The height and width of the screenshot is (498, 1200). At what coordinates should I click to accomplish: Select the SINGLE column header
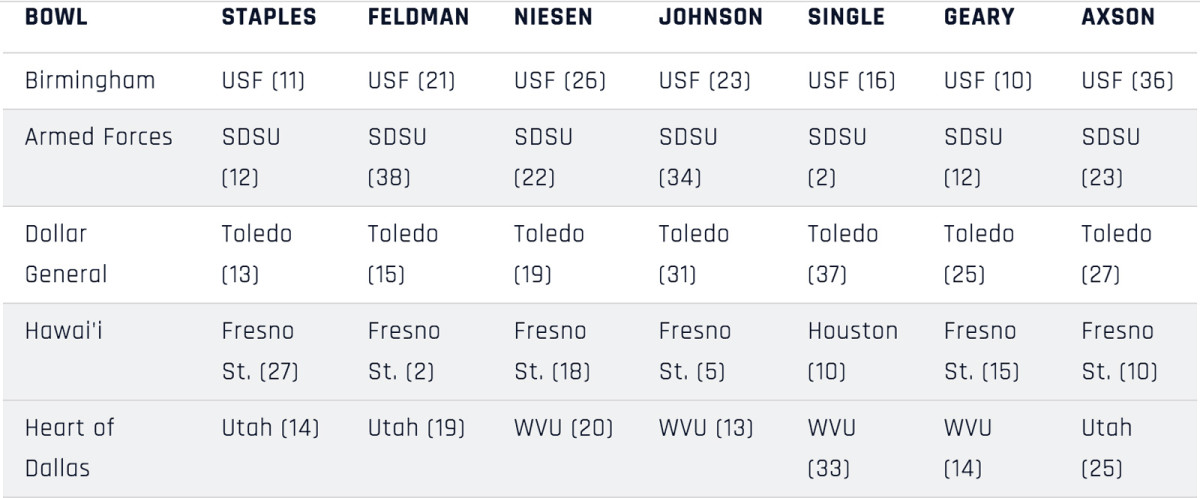846,18
